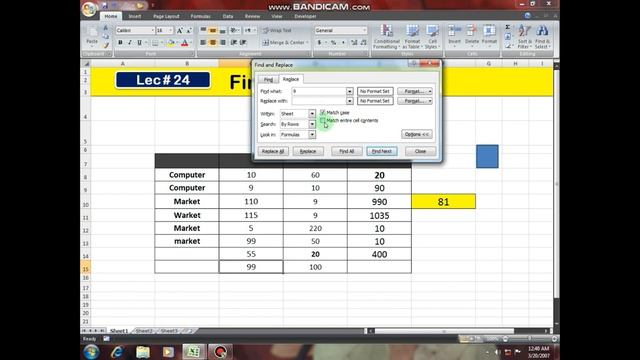Toggle Wrap Text
Viewport: 640px width, 360px height.
[x=277, y=31]
